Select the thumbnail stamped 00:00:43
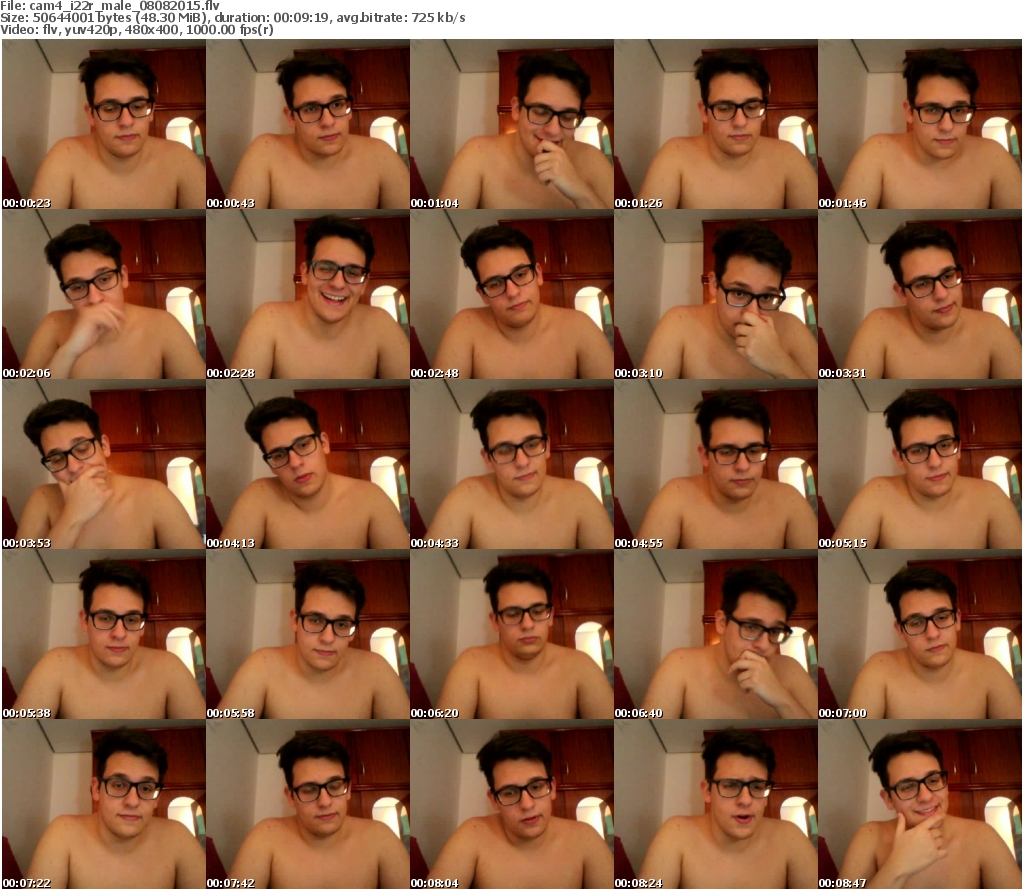Image resolution: width=1024 pixels, height=889 pixels. [308, 124]
